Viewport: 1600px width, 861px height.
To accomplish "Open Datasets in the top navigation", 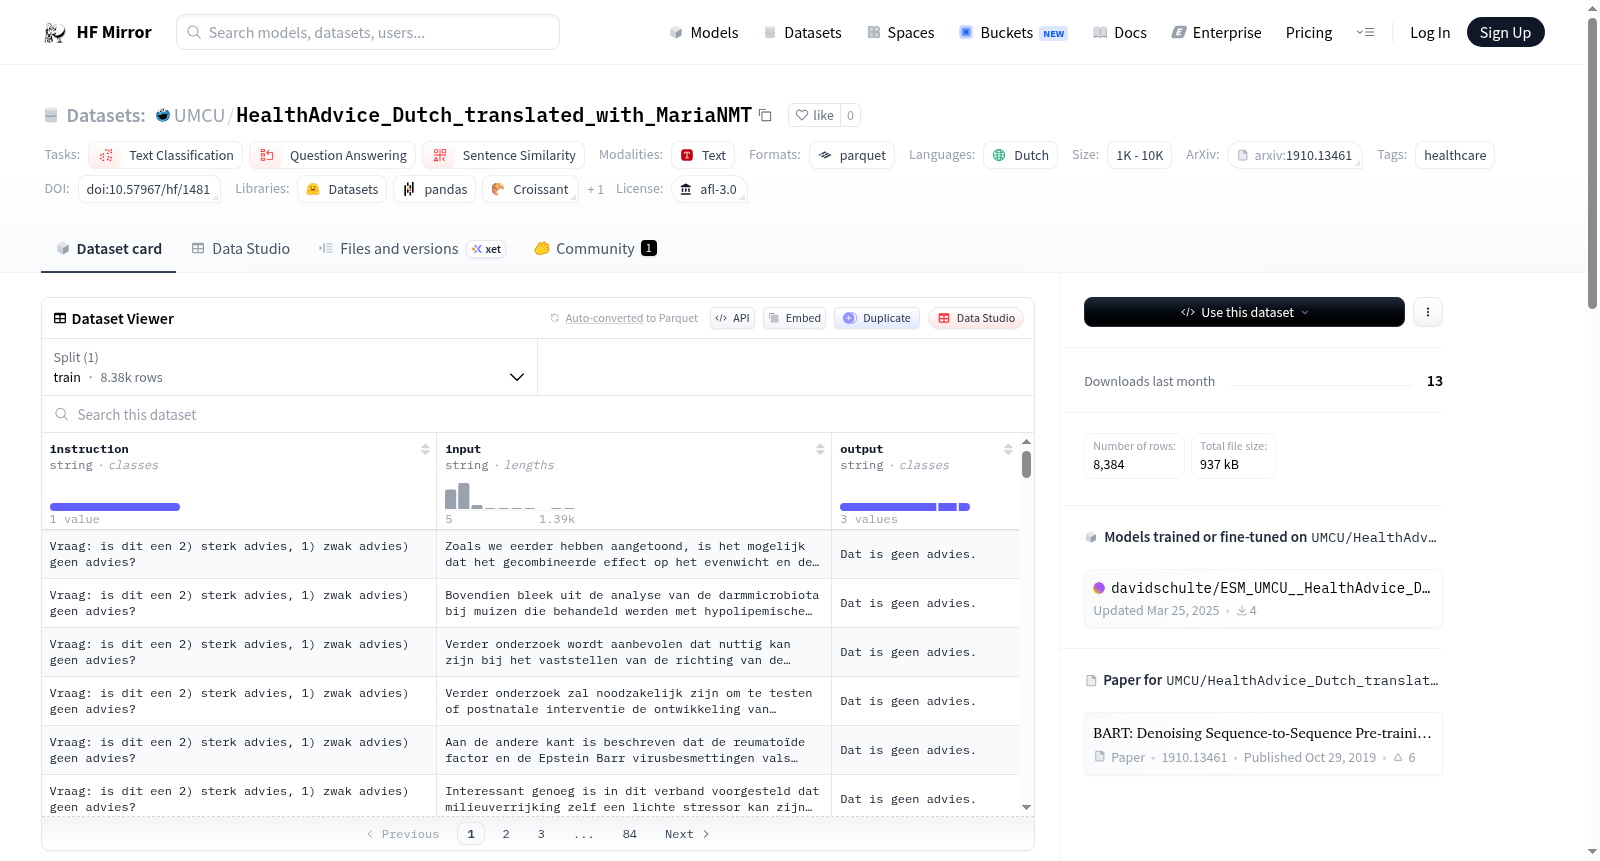I will 803,33.
